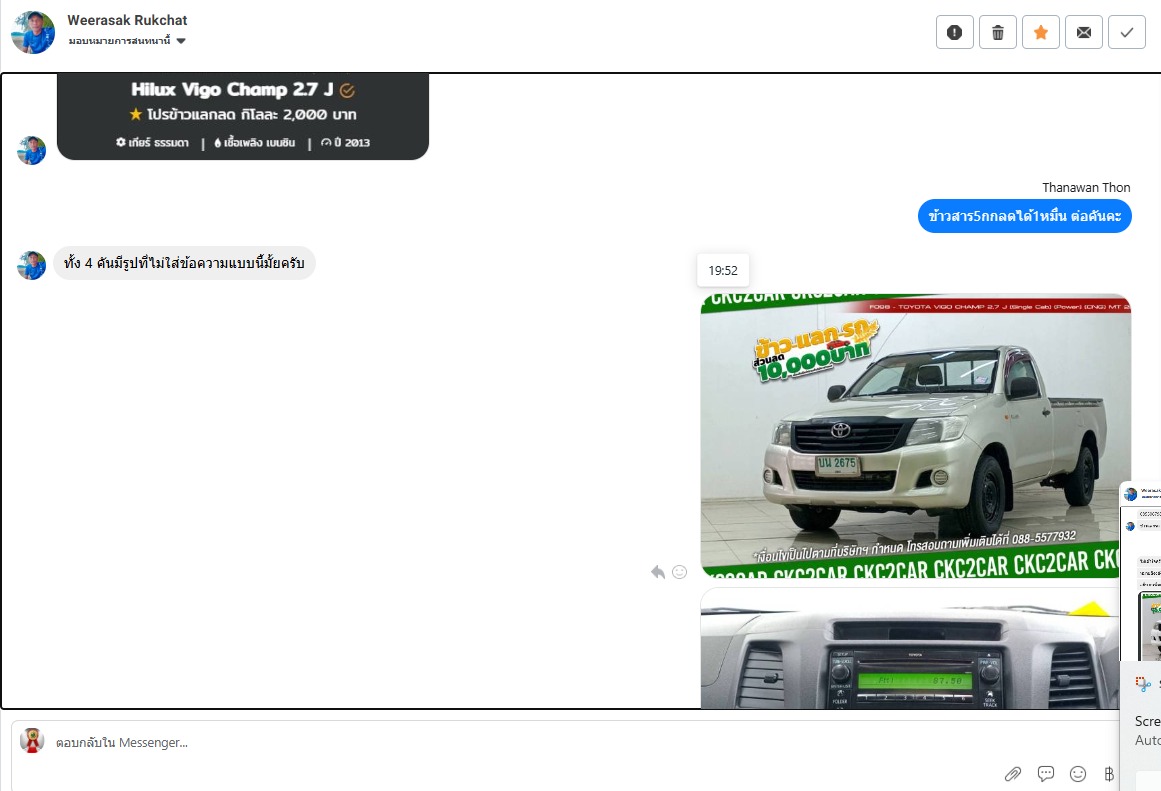Open the screenshot preview popup thumbnail
Screen dimensions: 1161x791
pos(1141,571)
